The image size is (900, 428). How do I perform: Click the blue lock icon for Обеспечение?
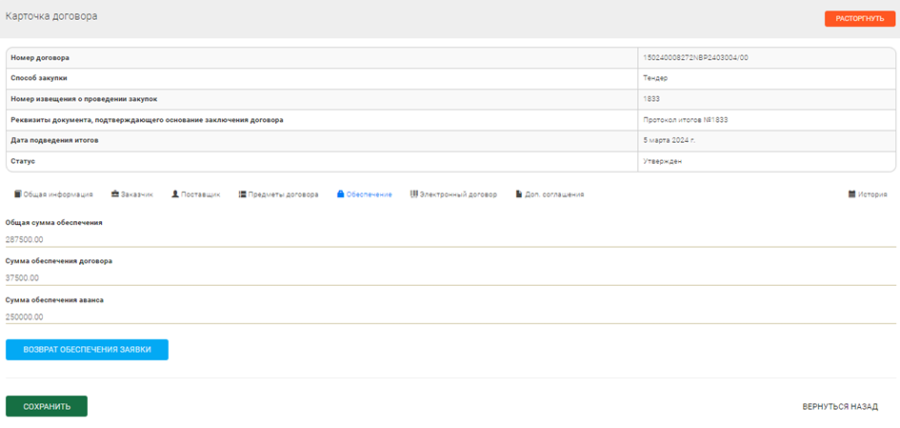(x=340, y=194)
